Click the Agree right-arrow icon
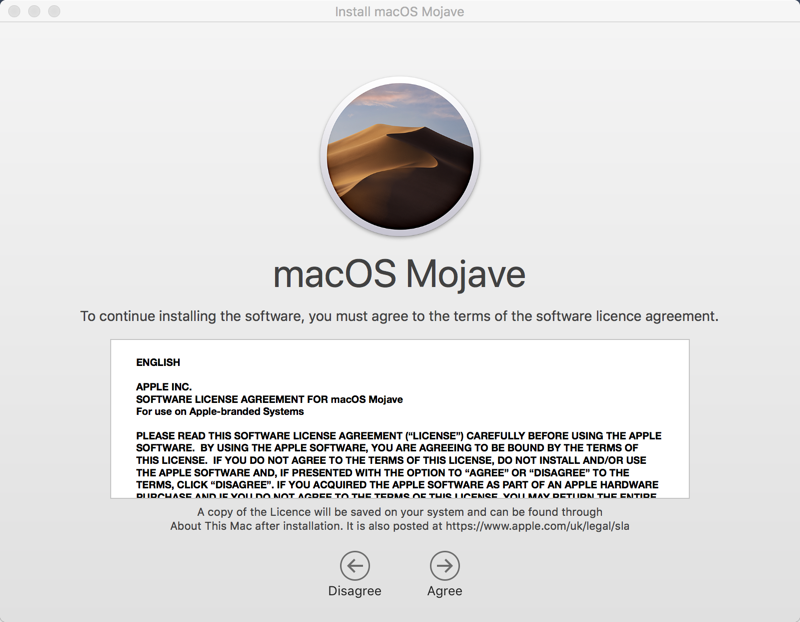Screen dimensions: 800x622 click(x=444, y=566)
